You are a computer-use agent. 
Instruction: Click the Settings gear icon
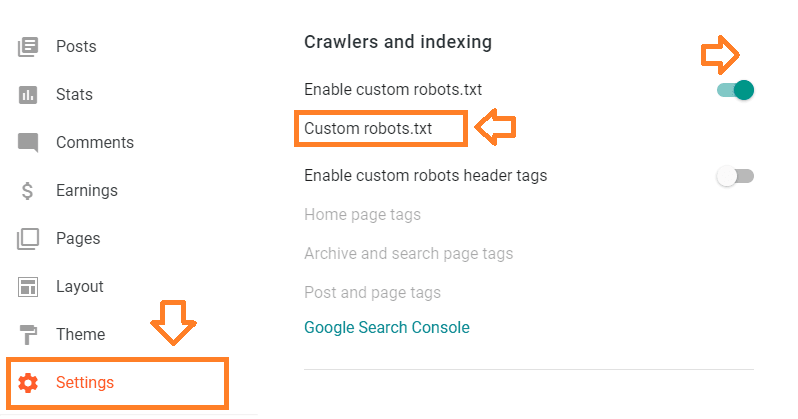28,383
